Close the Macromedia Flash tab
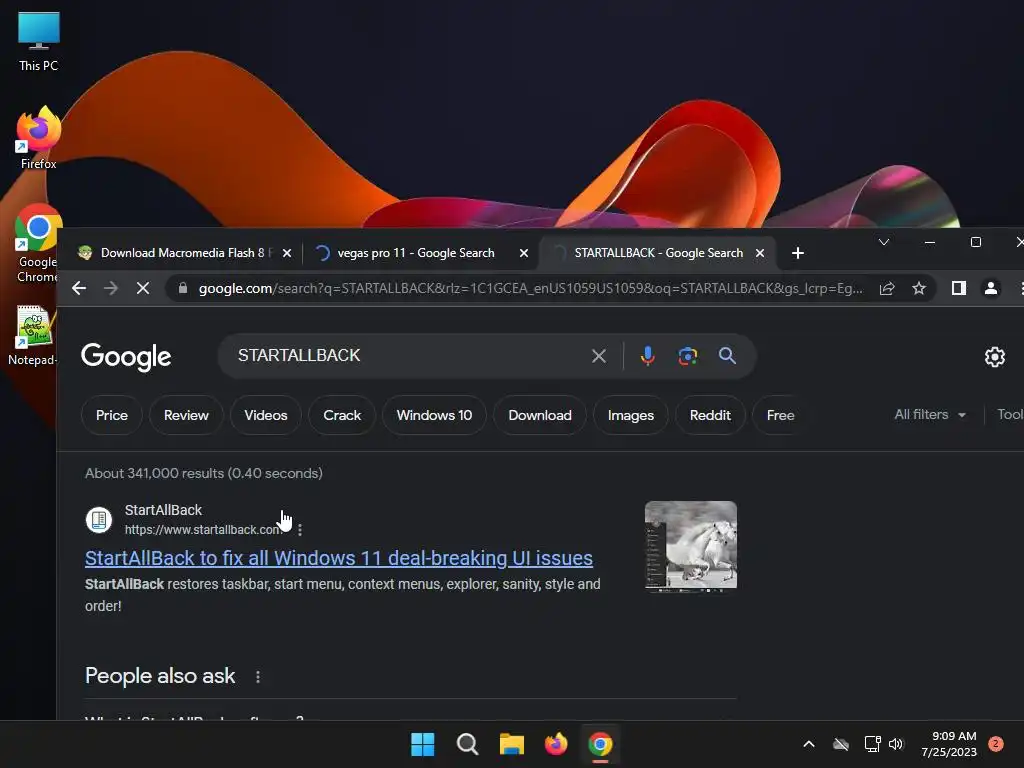 pos(287,253)
